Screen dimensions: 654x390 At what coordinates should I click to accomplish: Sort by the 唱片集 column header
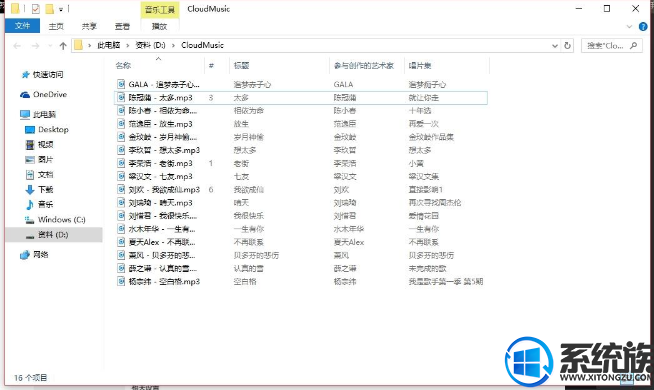(x=420, y=65)
